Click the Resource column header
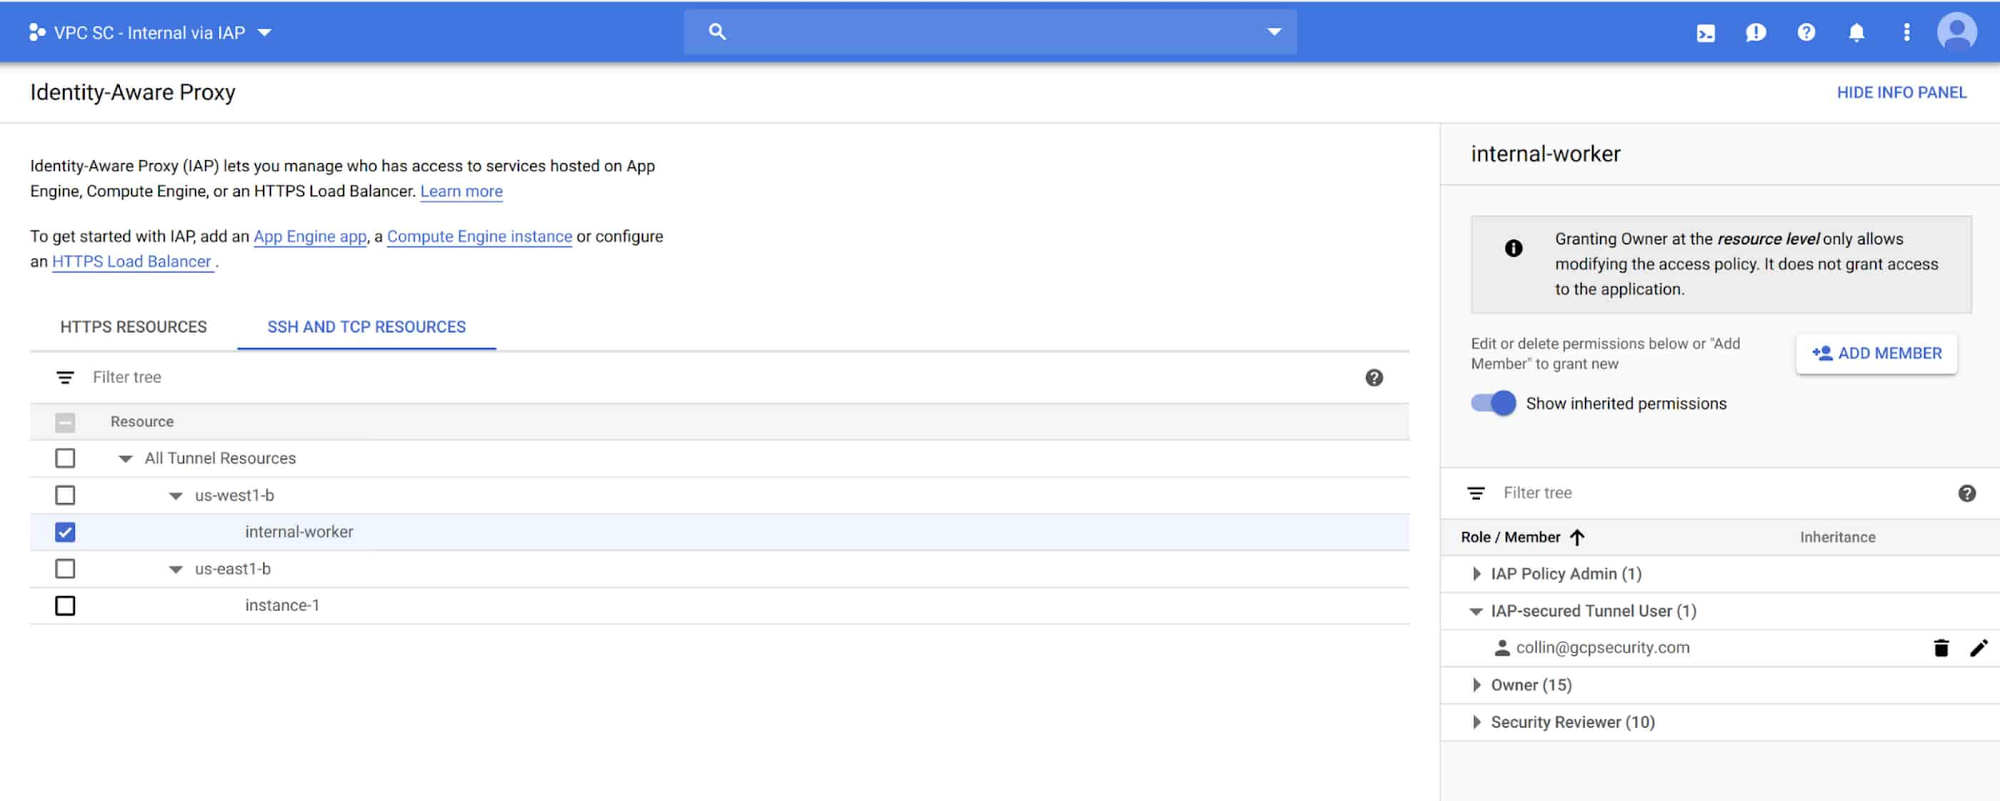 [142, 422]
